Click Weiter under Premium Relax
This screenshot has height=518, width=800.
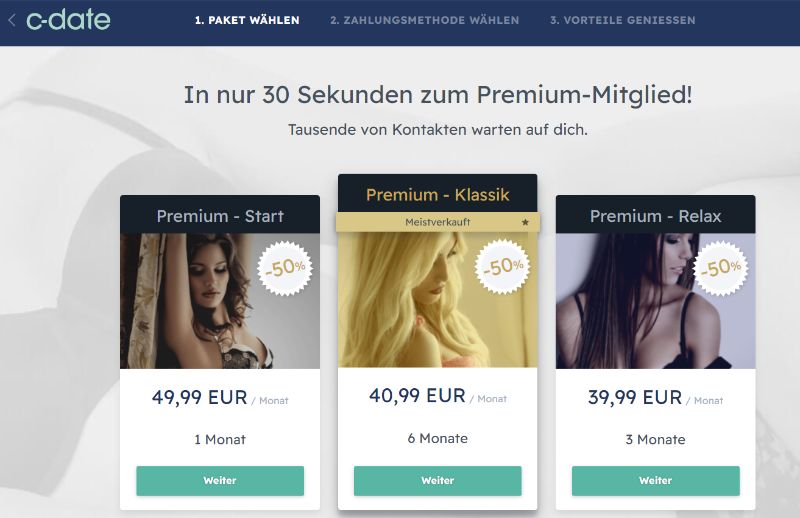click(x=656, y=480)
